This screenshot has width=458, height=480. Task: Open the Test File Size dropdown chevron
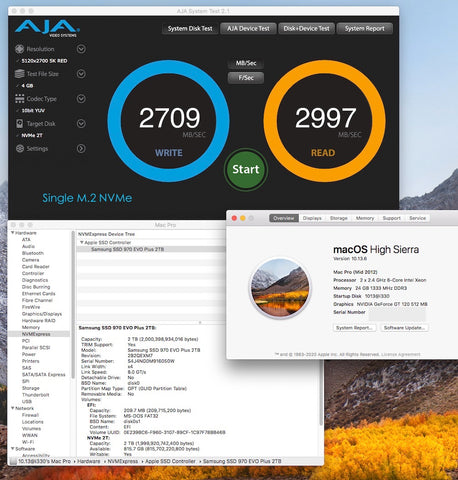[81, 74]
